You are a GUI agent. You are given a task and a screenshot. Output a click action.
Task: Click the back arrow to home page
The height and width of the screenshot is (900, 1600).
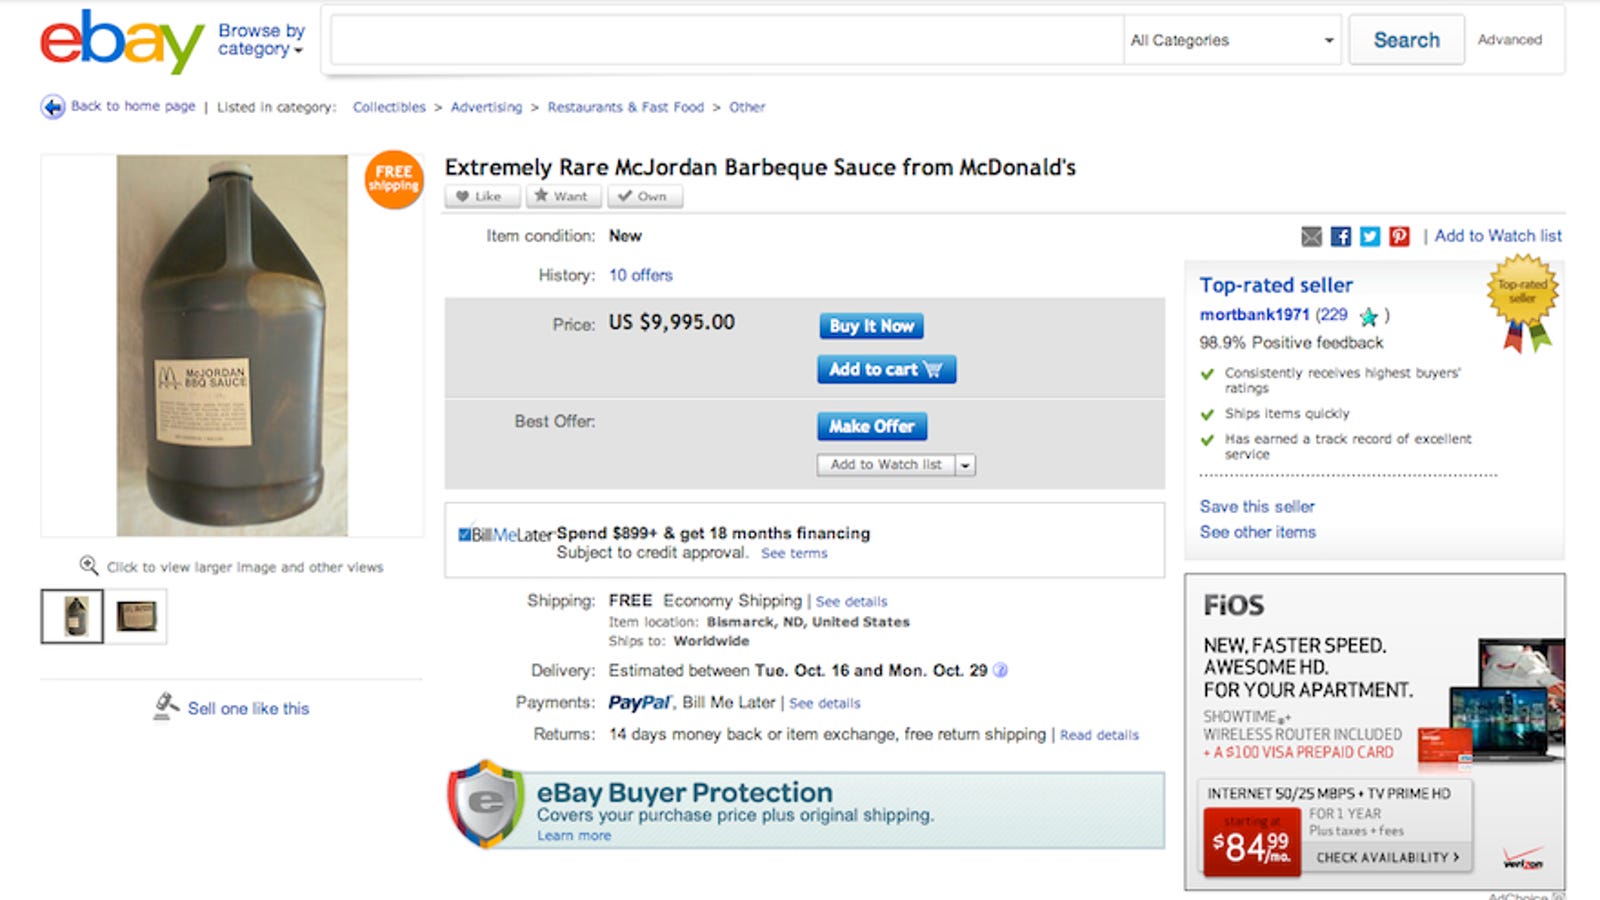pyautogui.click(x=53, y=107)
